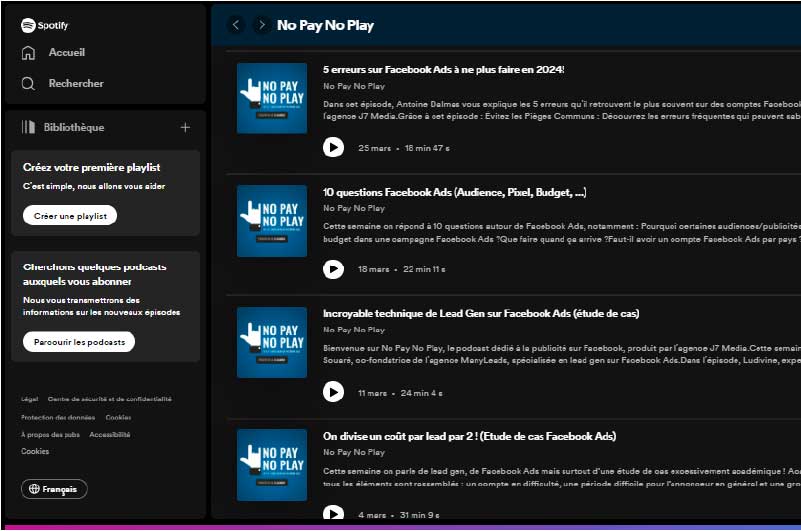The width and height of the screenshot is (801, 531).
Task: Click the plus icon next to Bibliothèque
Action: coord(185,127)
